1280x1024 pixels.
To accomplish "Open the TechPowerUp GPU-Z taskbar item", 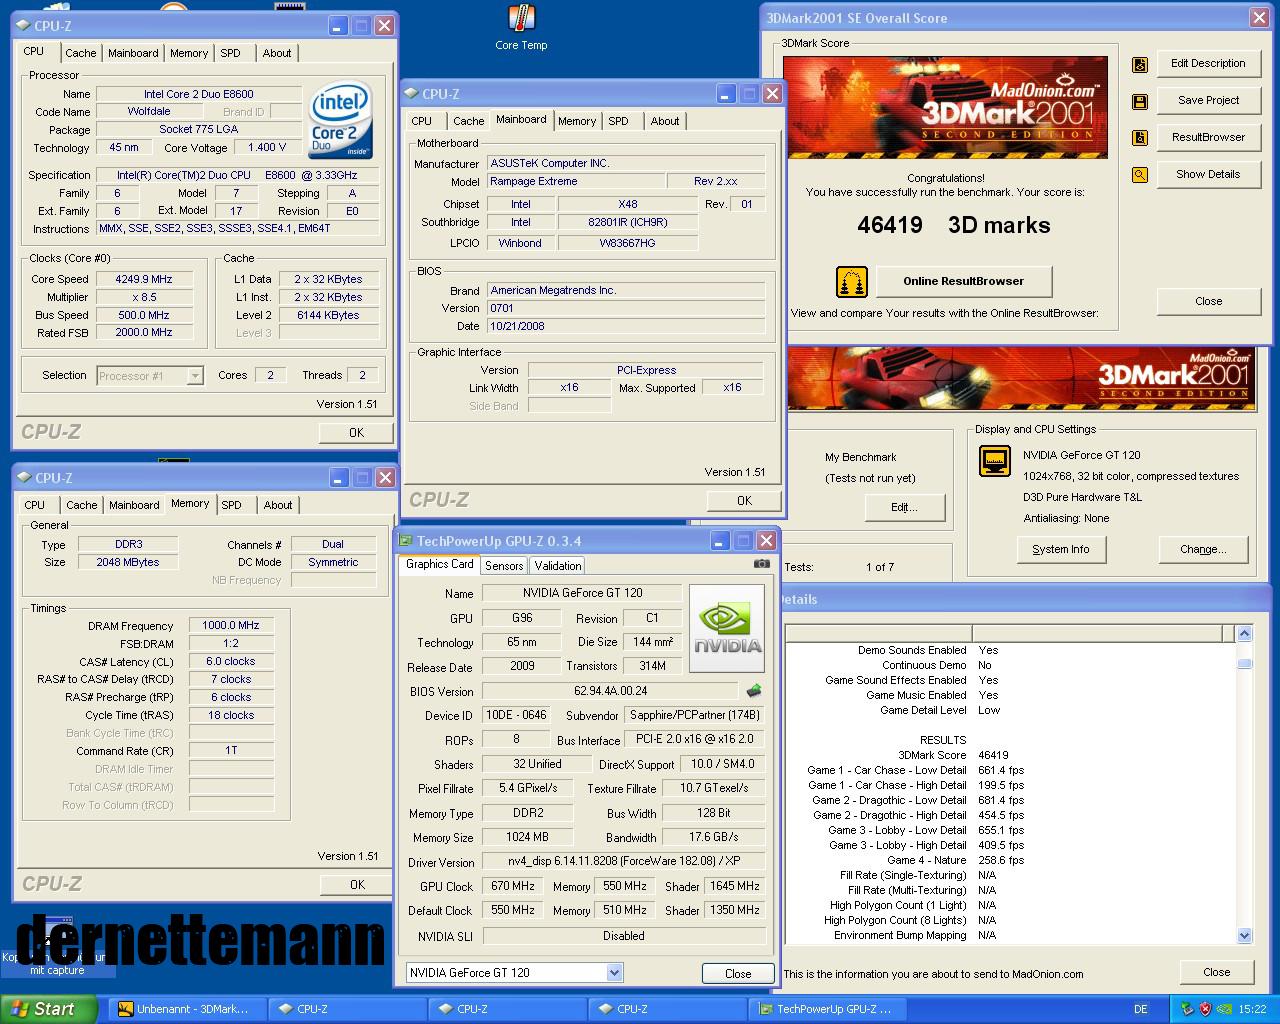I will 828,1009.
